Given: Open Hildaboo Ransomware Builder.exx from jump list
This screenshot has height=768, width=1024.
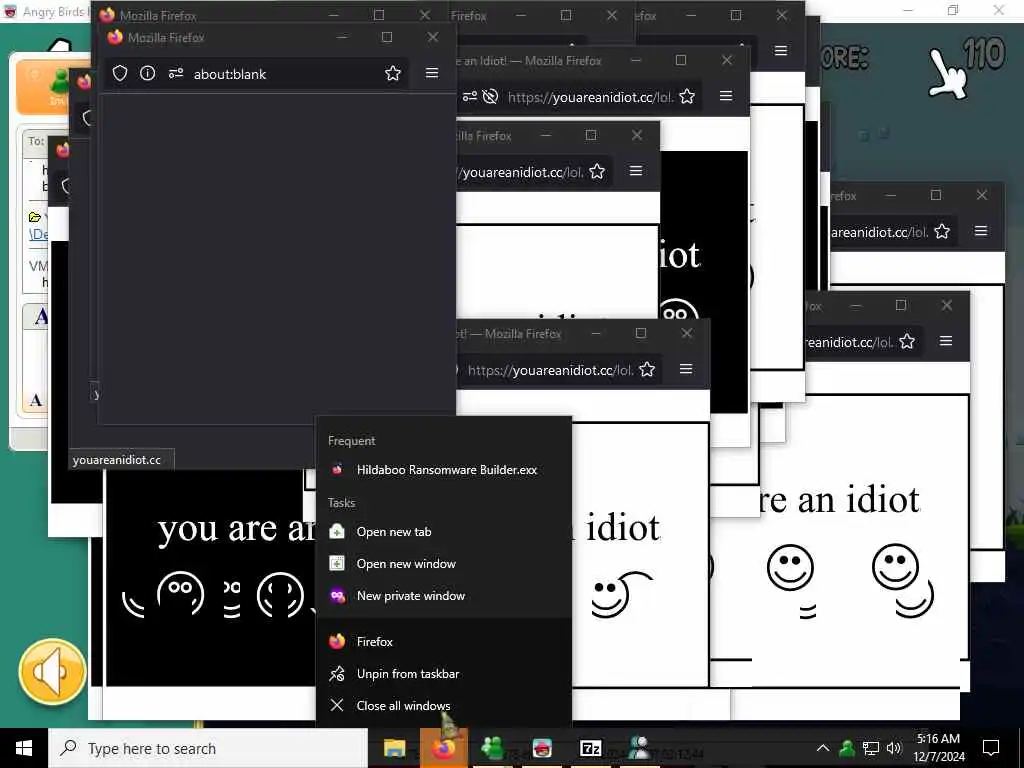Looking at the screenshot, I should 443,470.
